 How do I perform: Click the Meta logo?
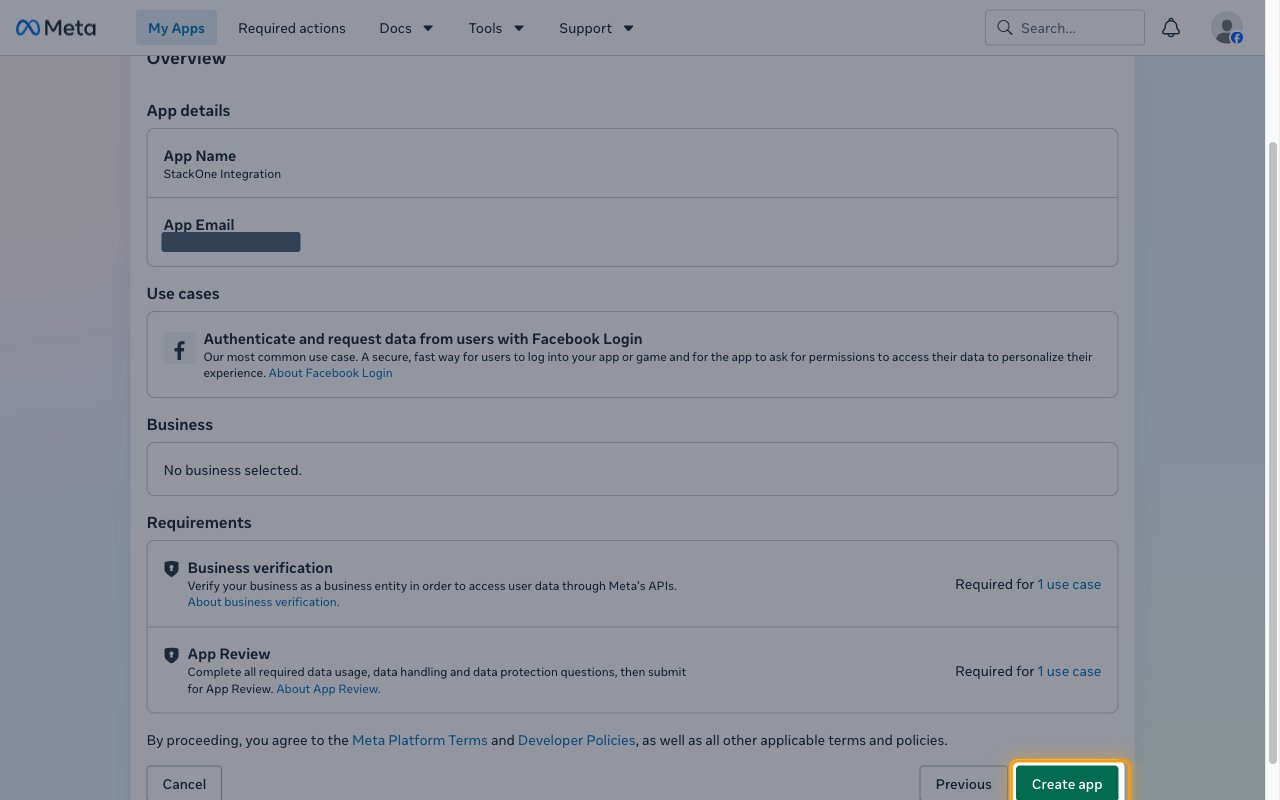coord(56,28)
